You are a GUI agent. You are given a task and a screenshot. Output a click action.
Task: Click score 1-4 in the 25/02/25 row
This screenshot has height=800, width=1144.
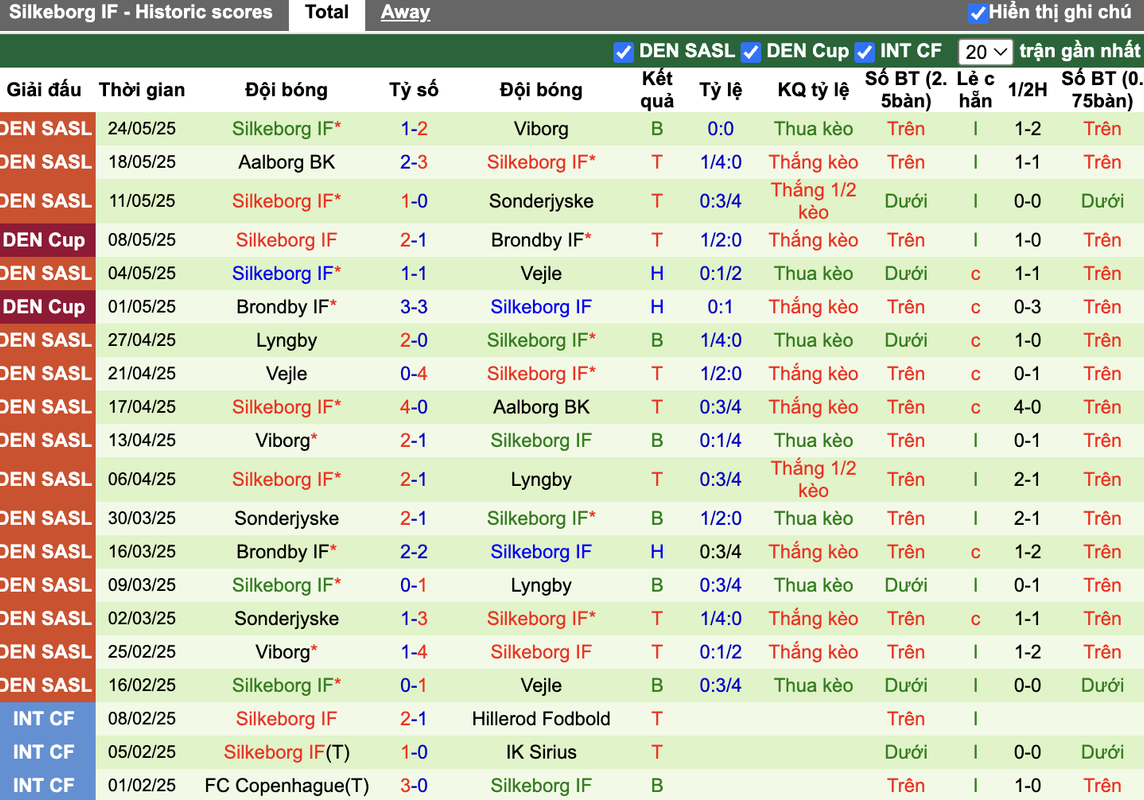click(414, 652)
